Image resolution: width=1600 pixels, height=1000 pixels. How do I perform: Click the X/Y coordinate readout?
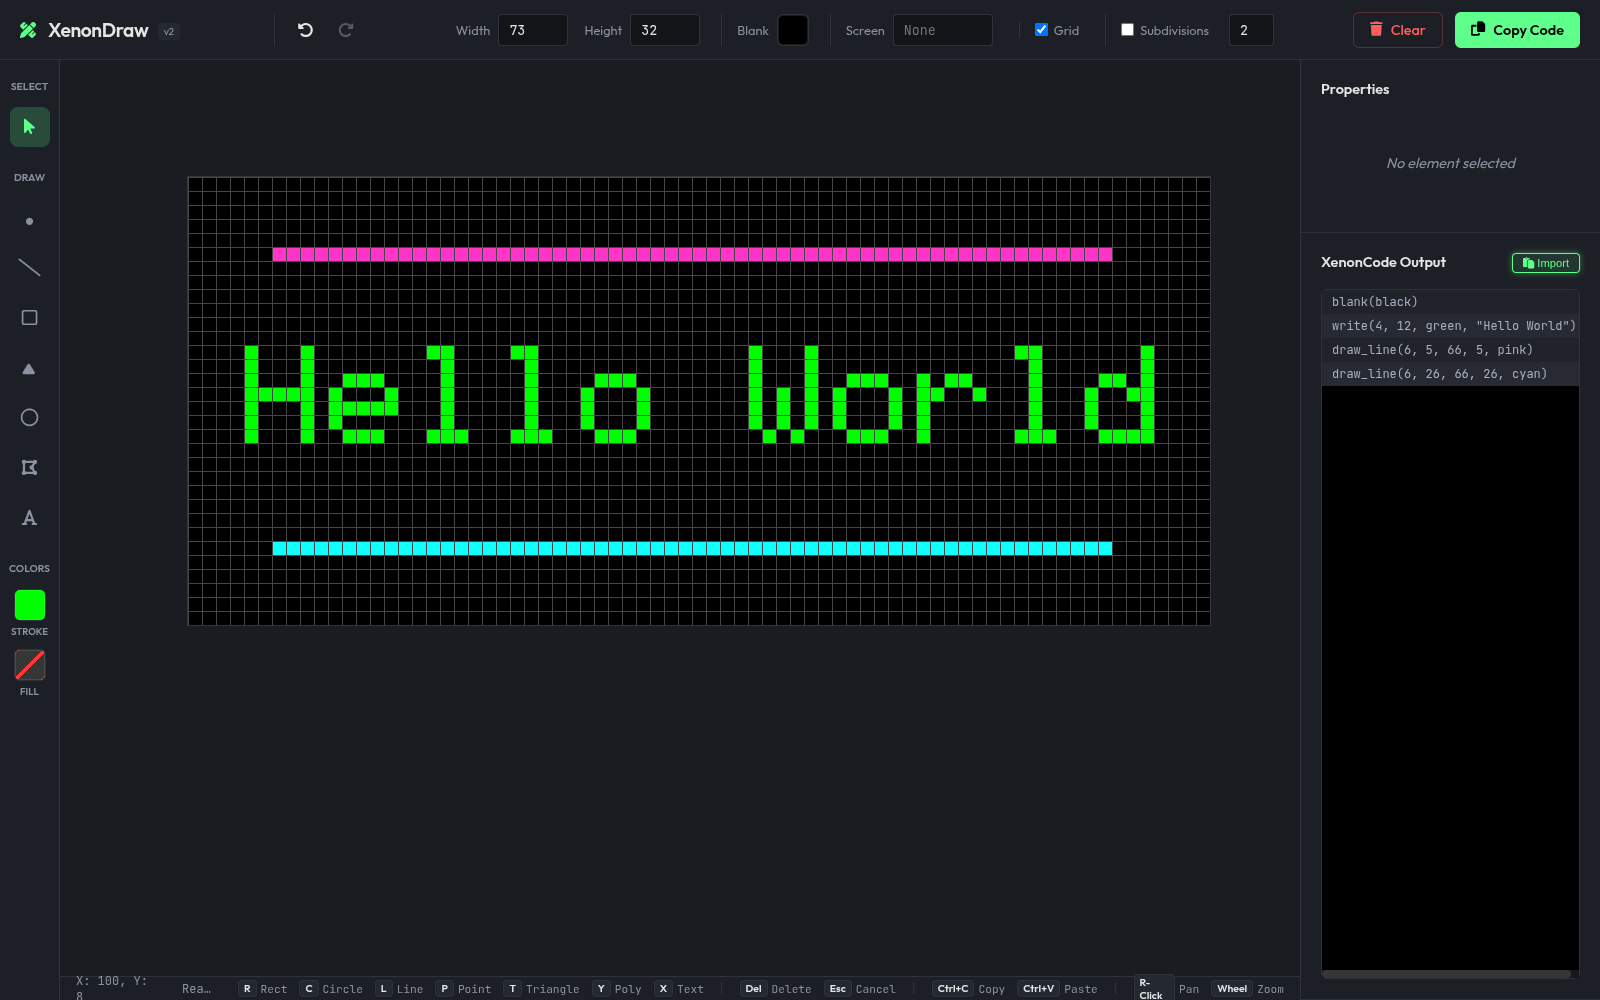point(112,988)
